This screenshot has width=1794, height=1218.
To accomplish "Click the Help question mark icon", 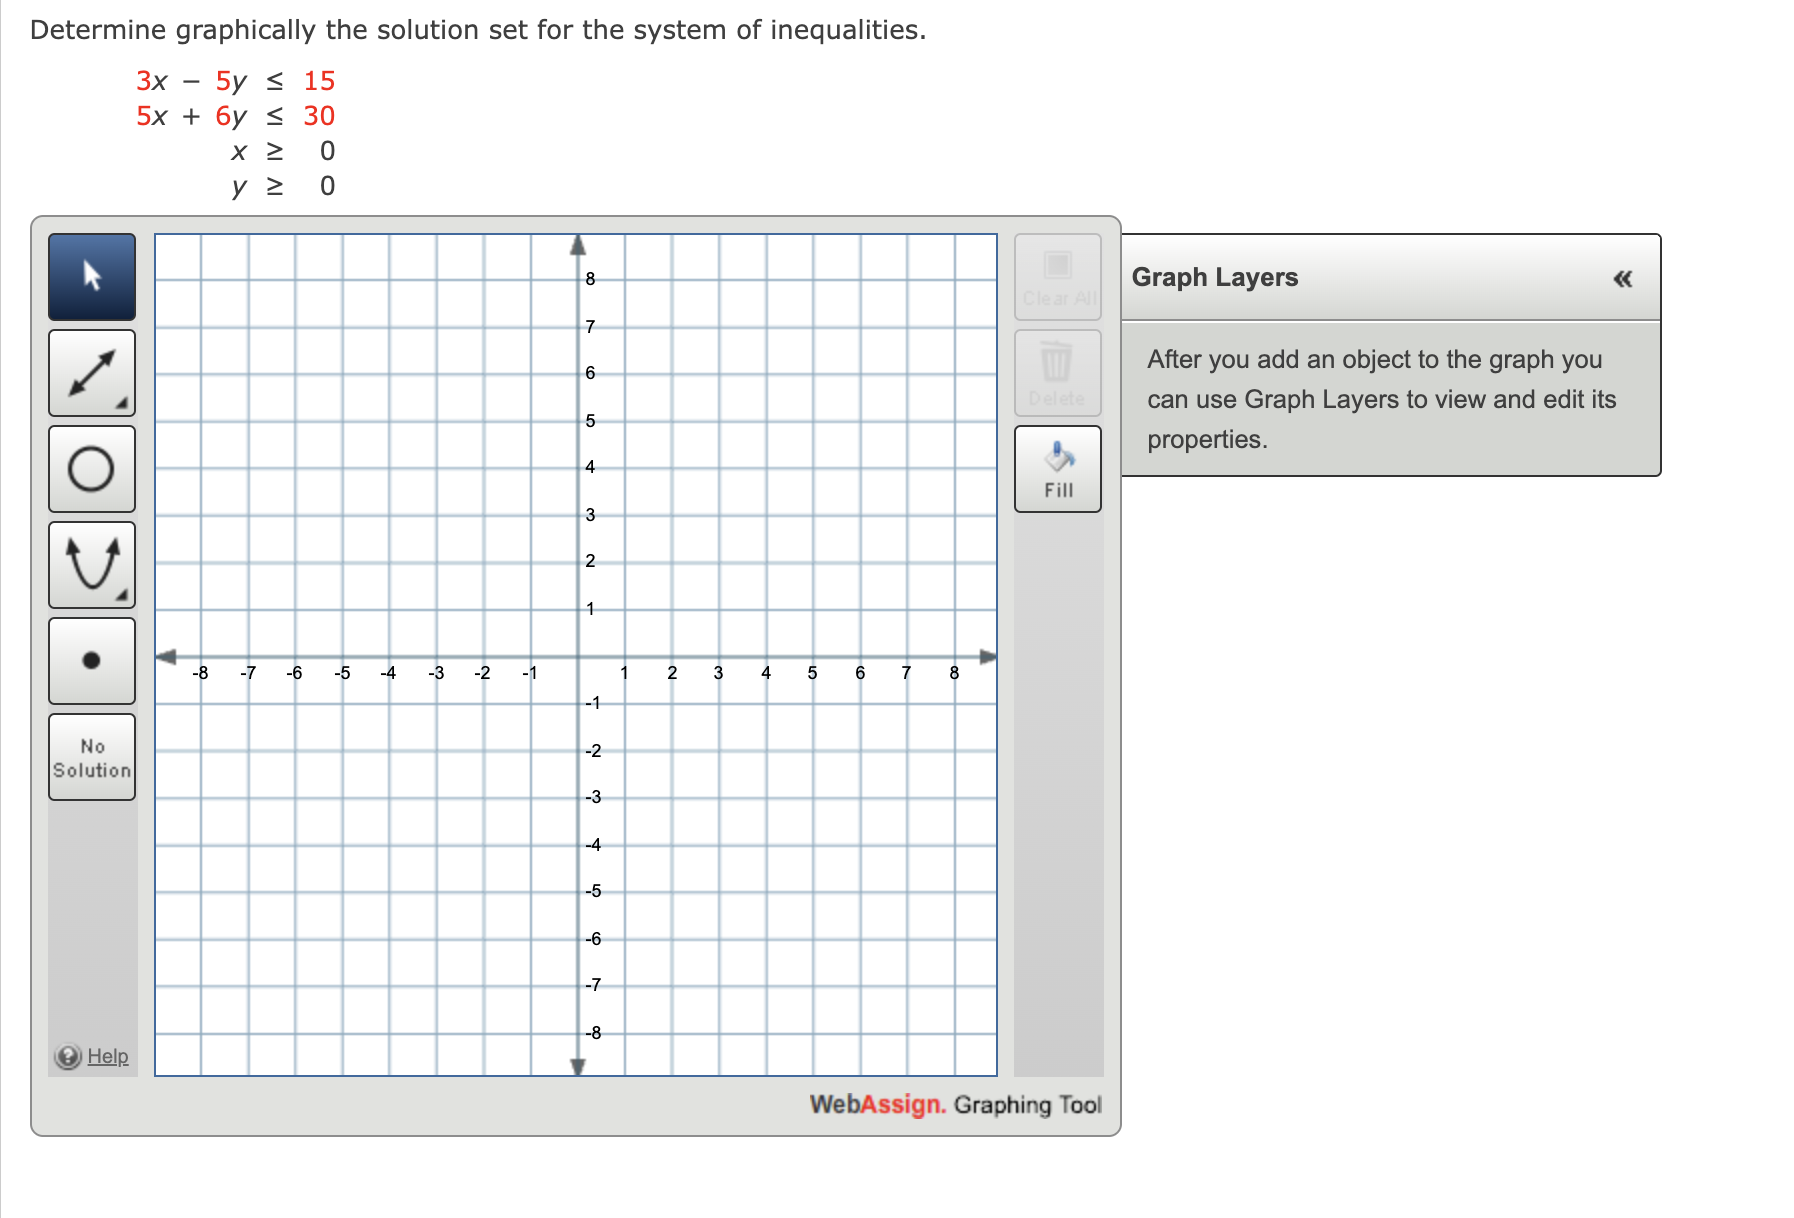I will pos(66,1056).
